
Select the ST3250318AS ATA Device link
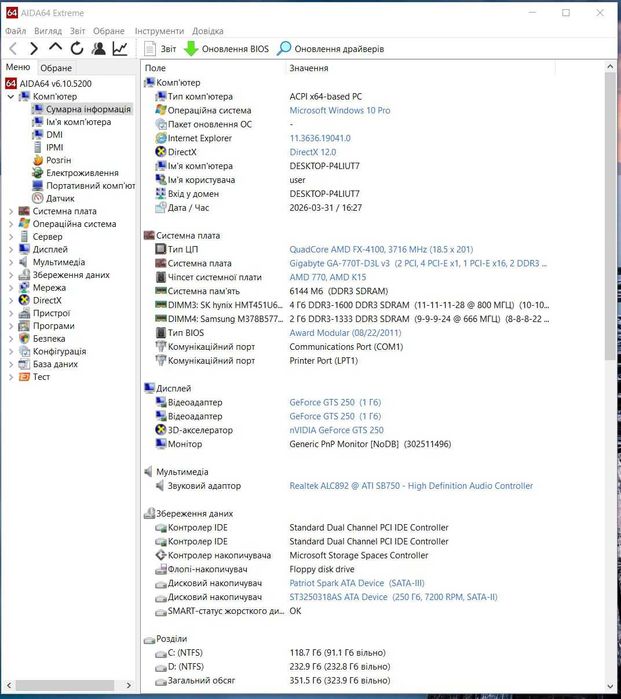[x=393, y=597]
